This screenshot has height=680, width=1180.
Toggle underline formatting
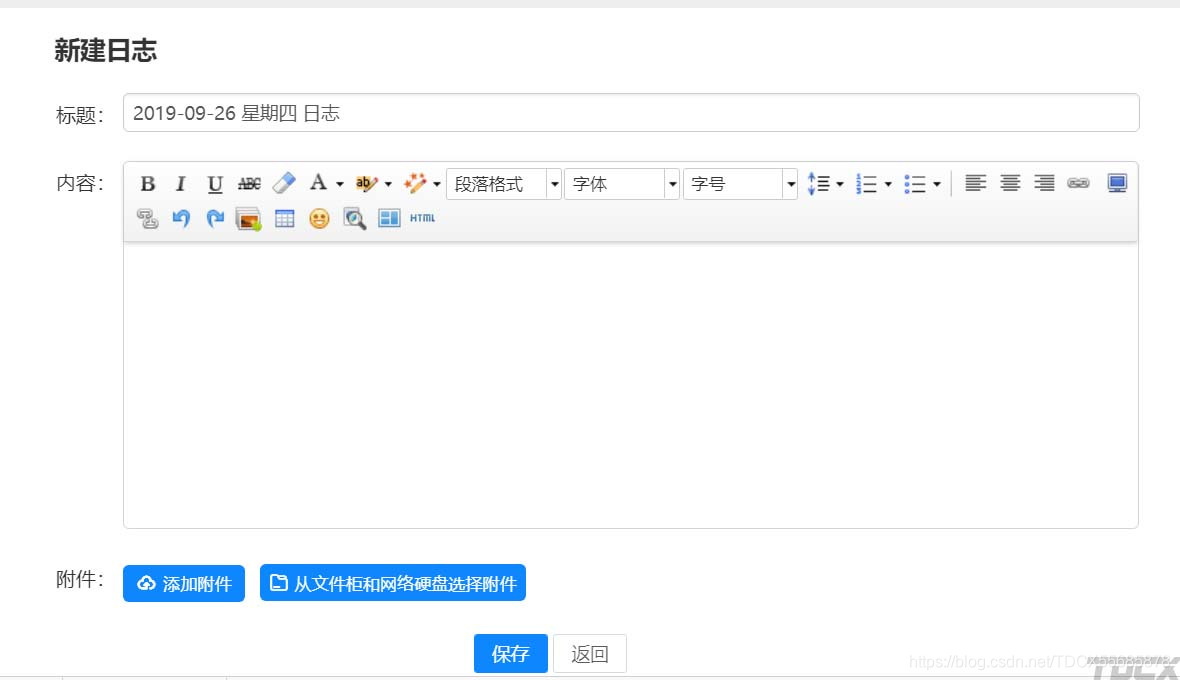215,184
